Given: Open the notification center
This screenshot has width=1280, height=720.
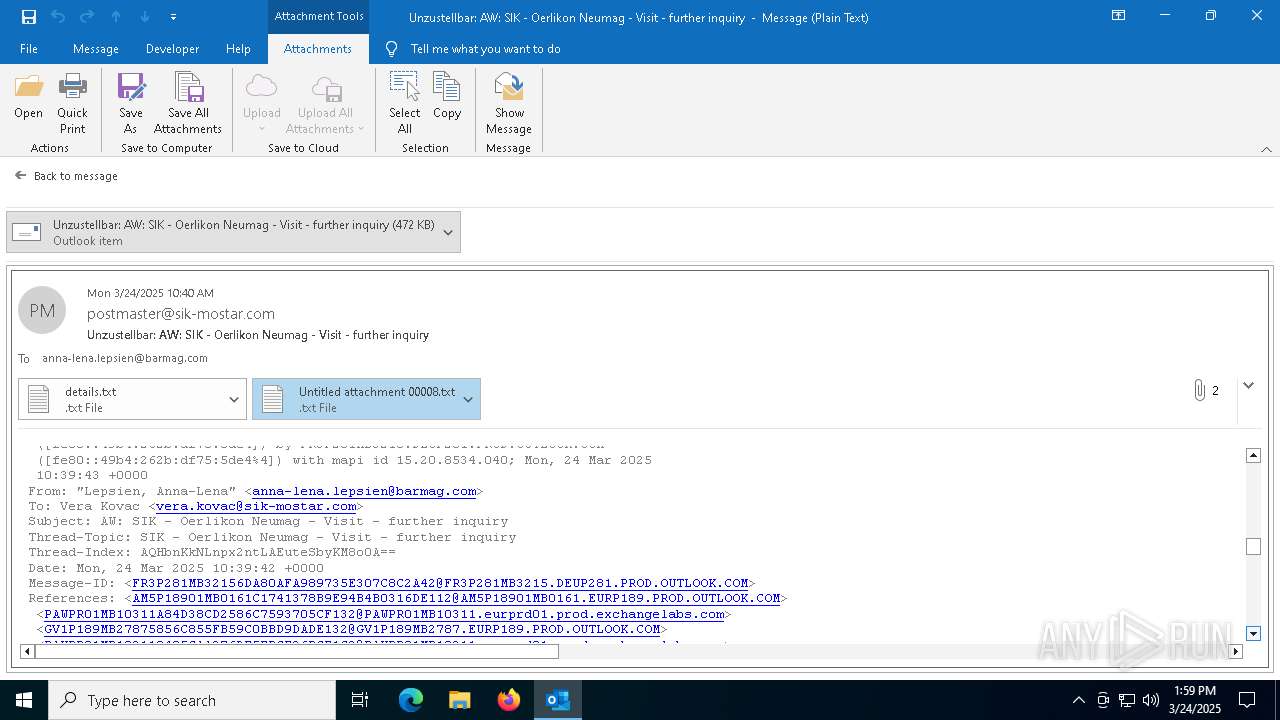Looking at the screenshot, I should click(x=1247, y=700).
